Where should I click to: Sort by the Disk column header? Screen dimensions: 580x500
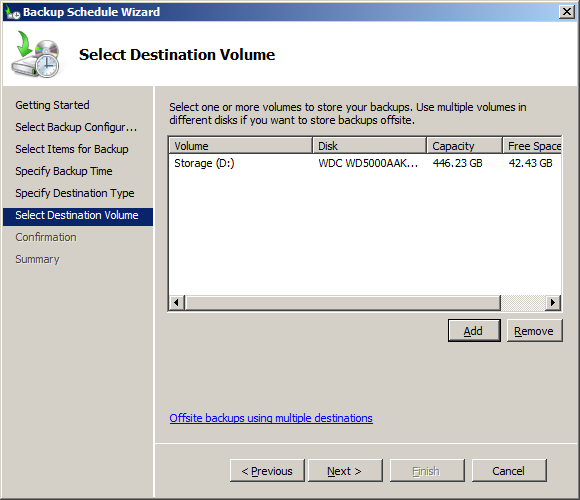[x=369, y=146]
